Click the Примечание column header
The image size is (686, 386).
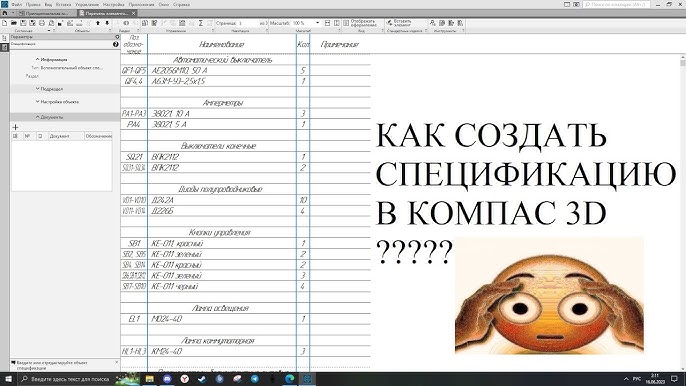(340, 44)
